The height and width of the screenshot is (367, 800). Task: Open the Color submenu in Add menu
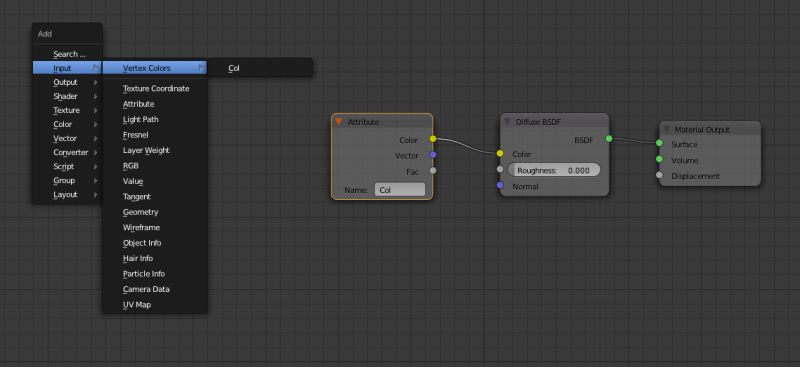(x=67, y=124)
